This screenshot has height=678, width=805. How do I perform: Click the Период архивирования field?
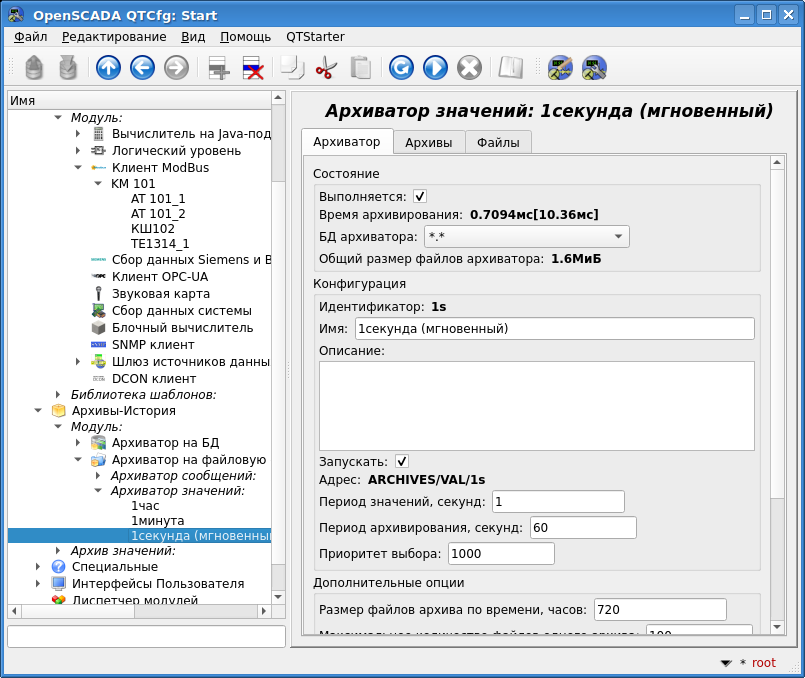click(583, 528)
